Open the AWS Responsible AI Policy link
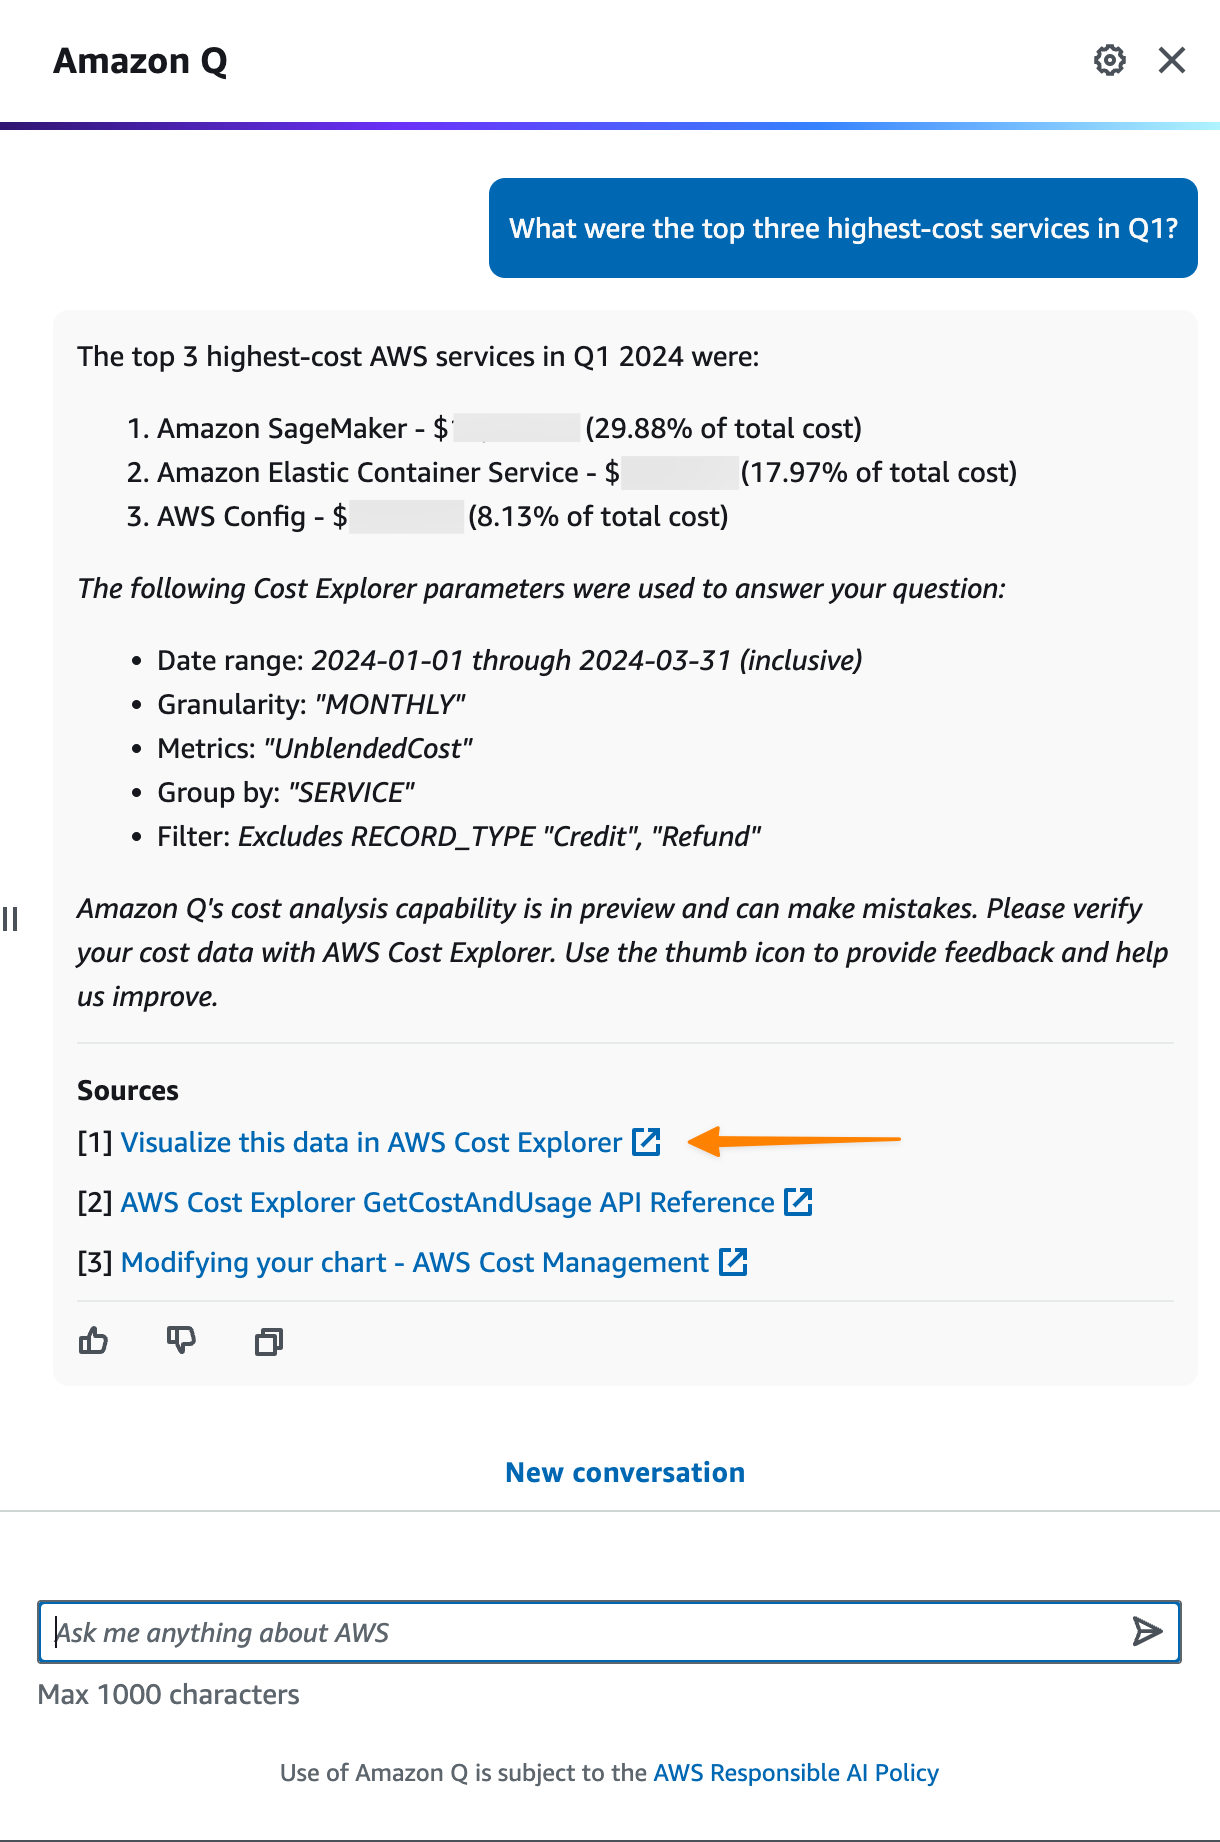This screenshot has width=1220, height=1842. [x=796, y=1773]
